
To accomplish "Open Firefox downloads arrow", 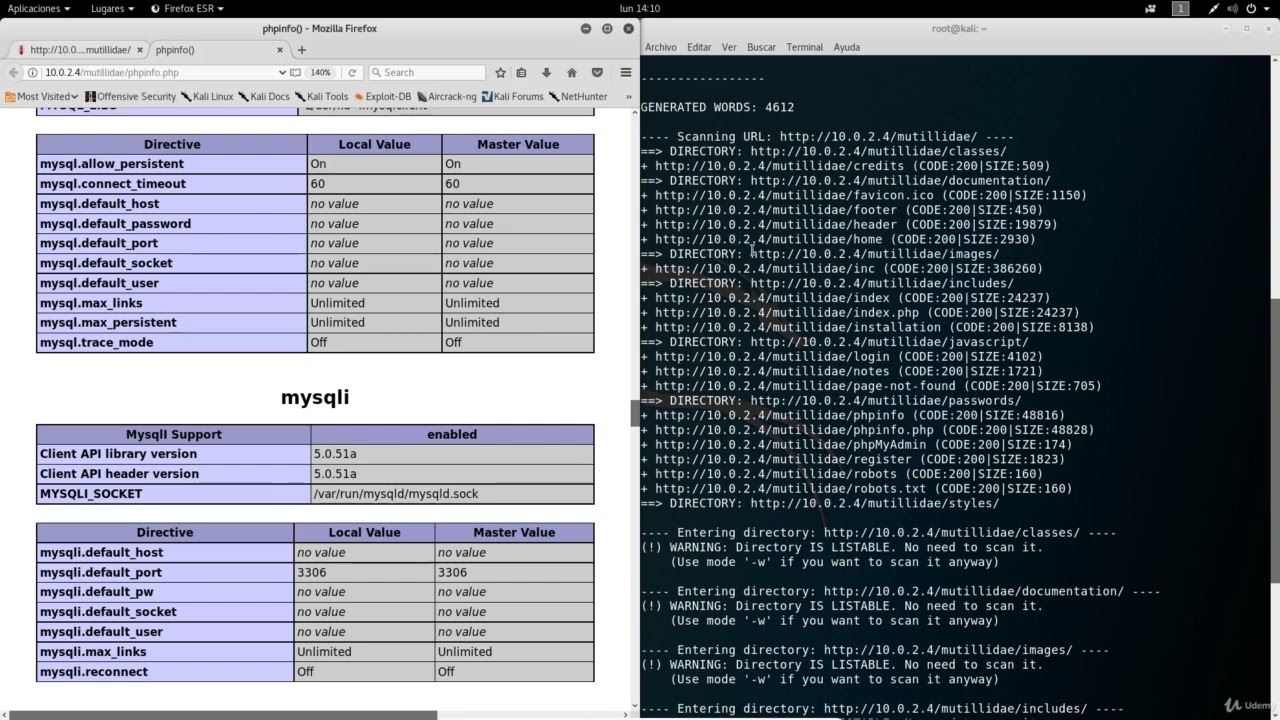I will click(546, 73).
